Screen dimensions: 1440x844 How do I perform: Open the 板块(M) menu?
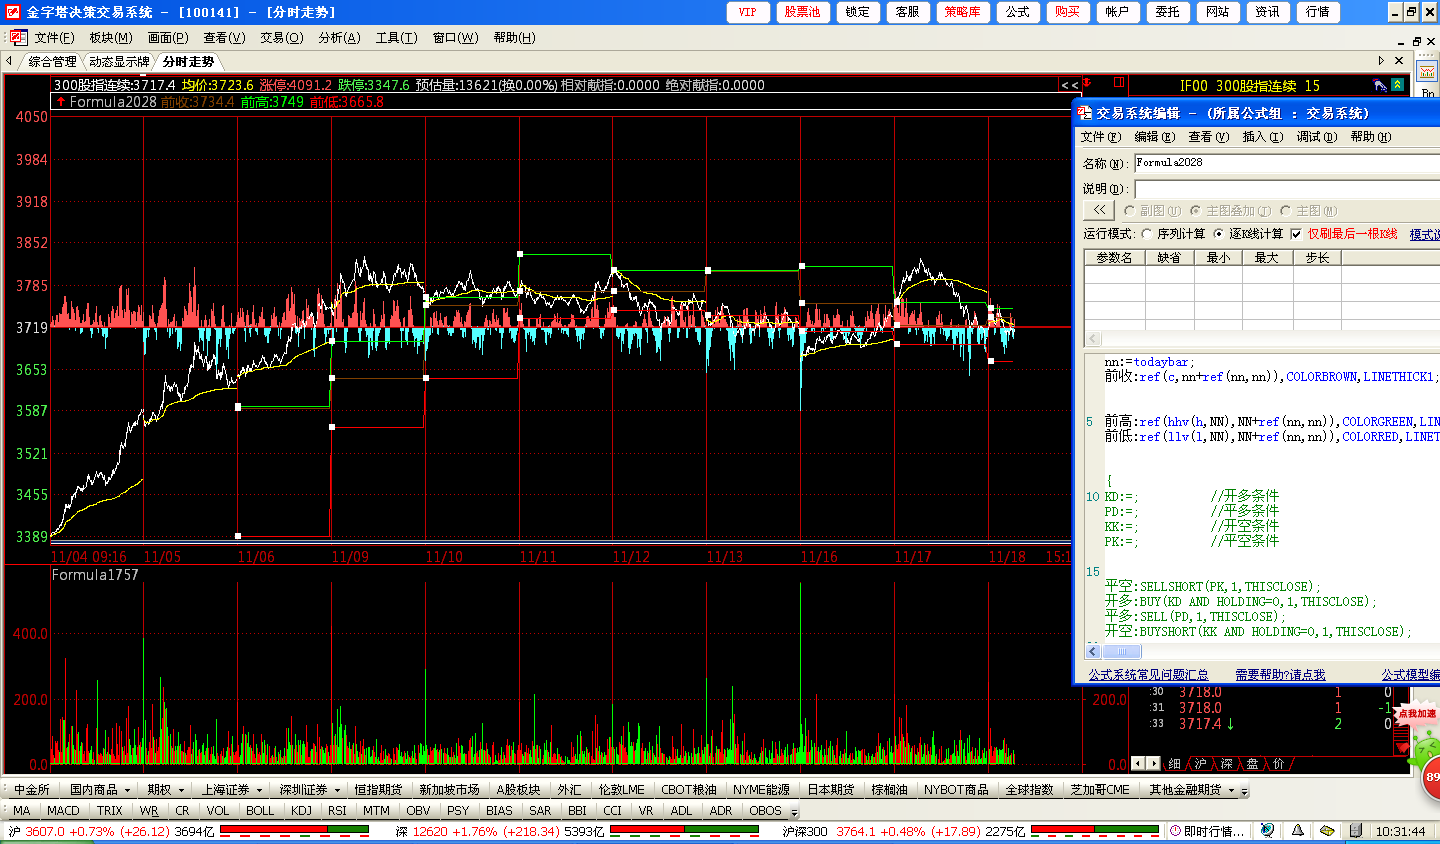pyautogui.click(x=111, y=38)
